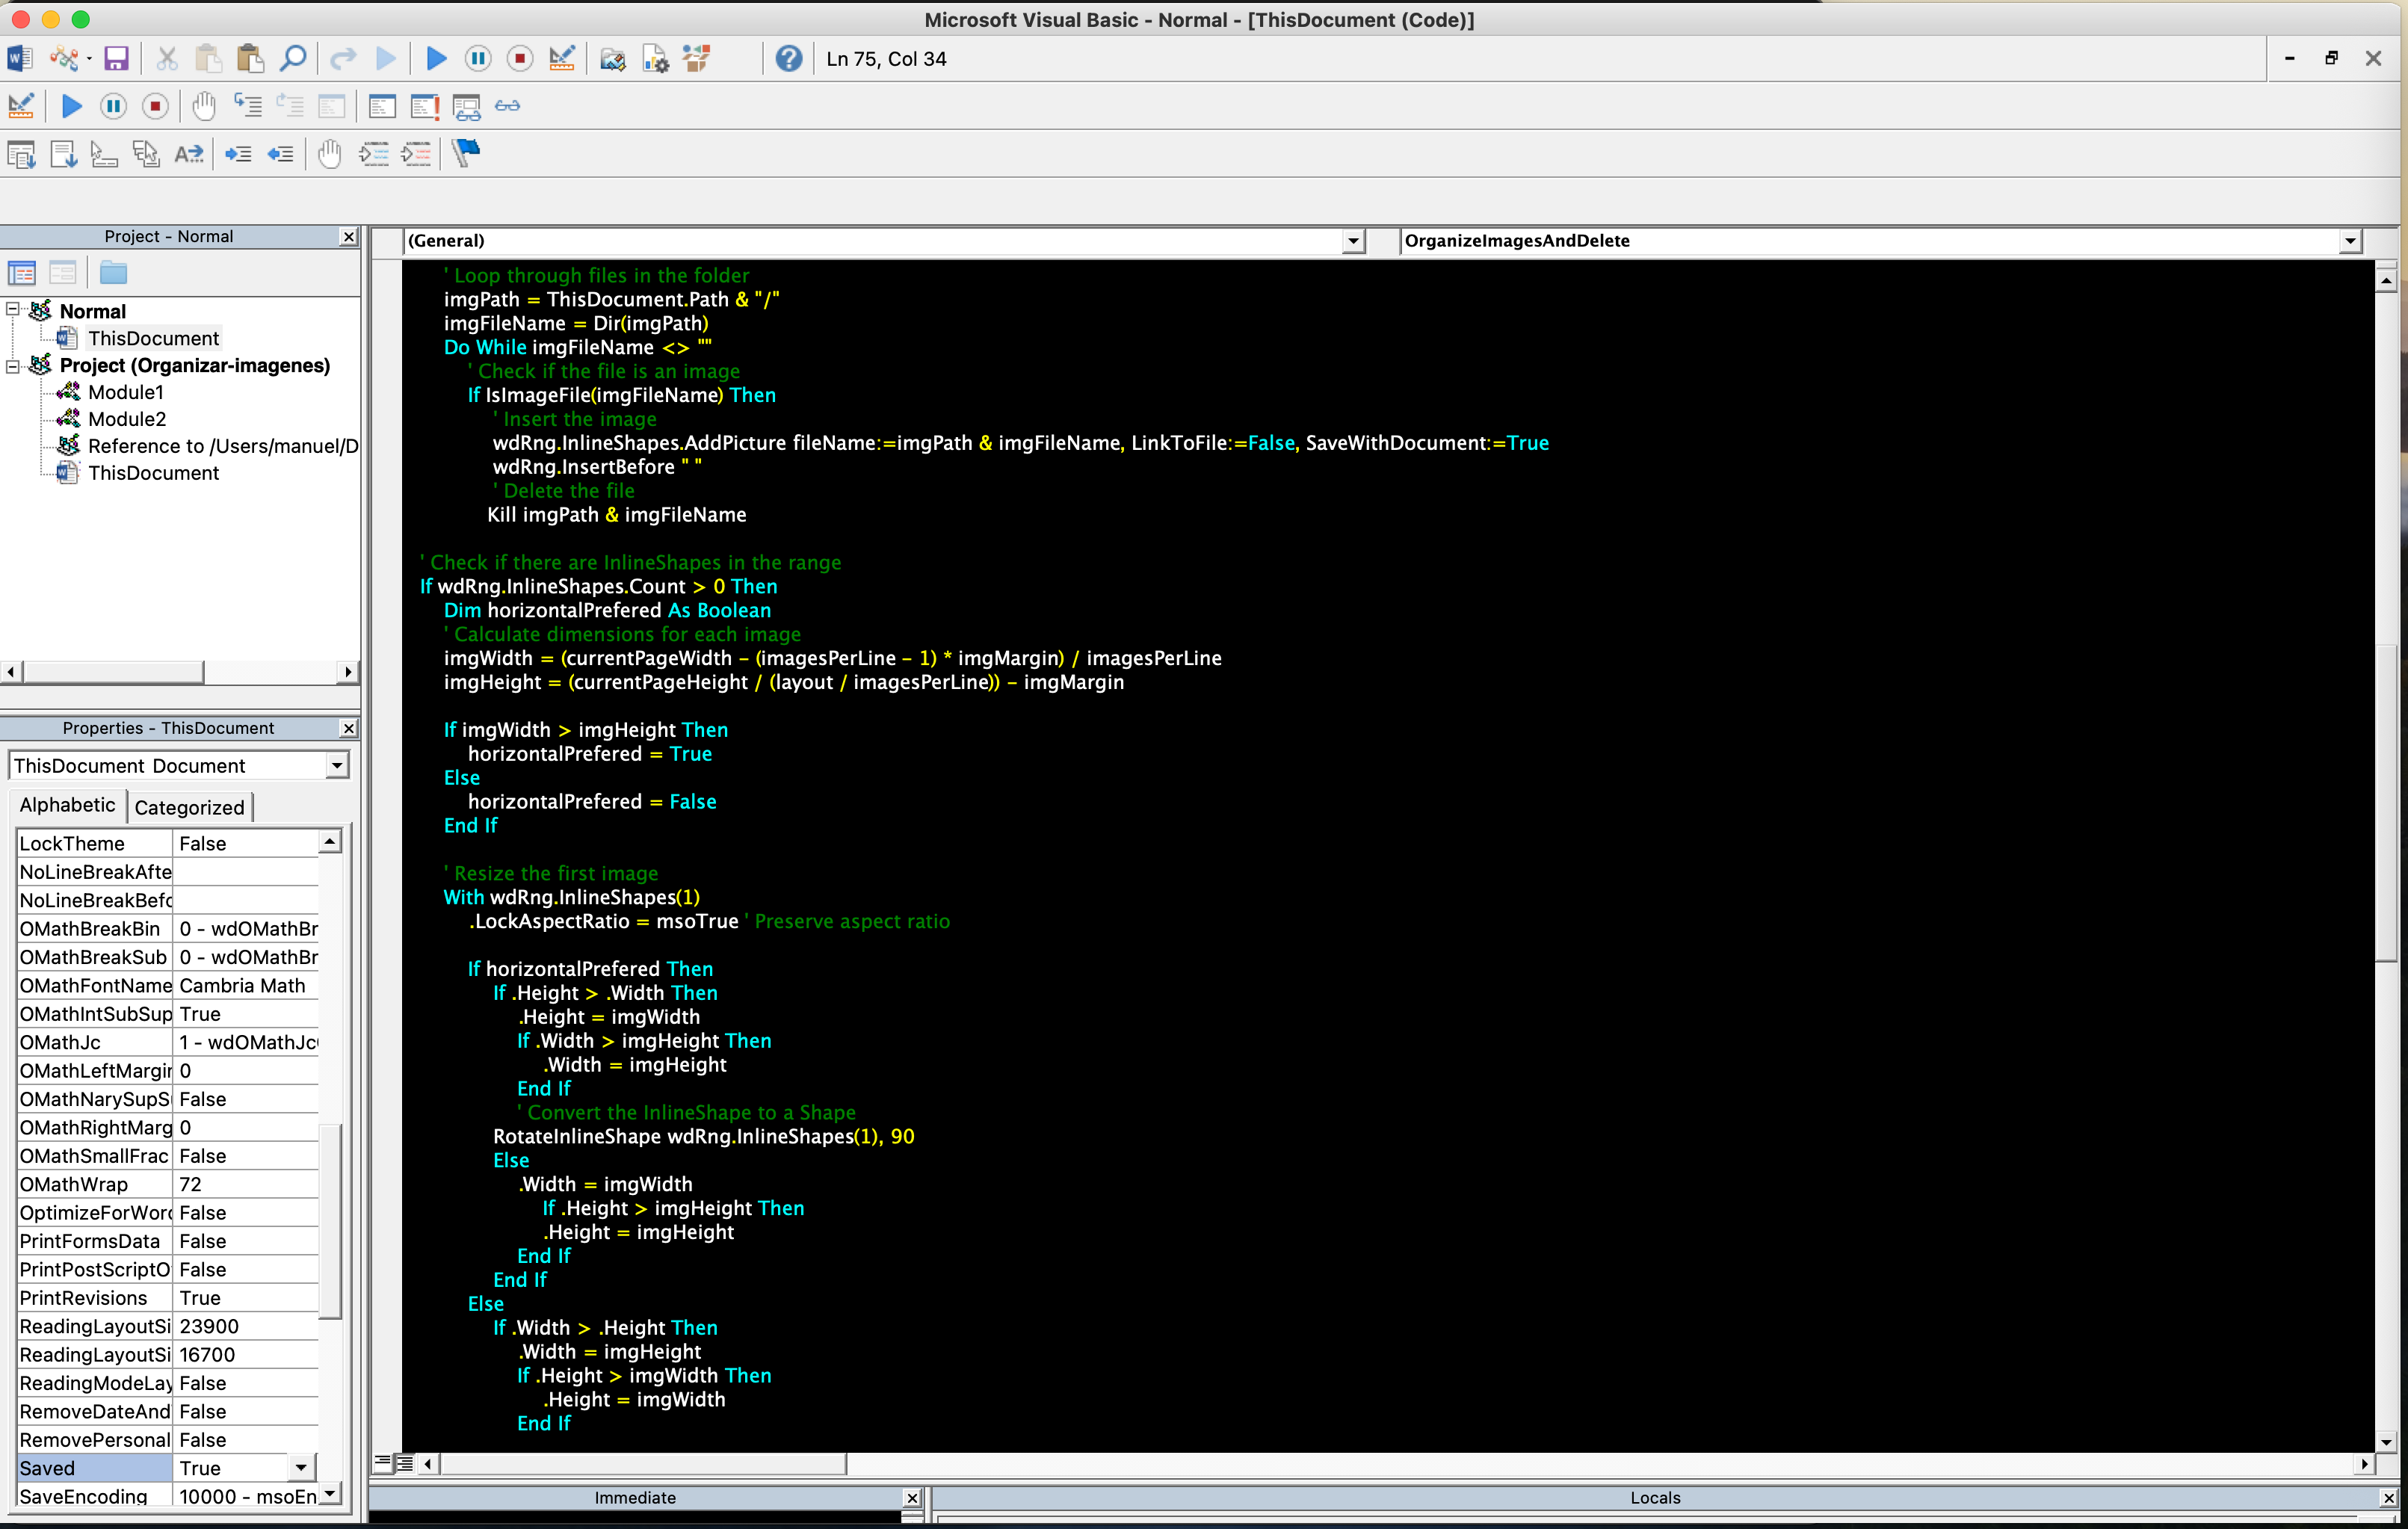Select the Alphabetic properties tab
The height and width of the screenshot is (1529, 2408).
coord(66,805)
